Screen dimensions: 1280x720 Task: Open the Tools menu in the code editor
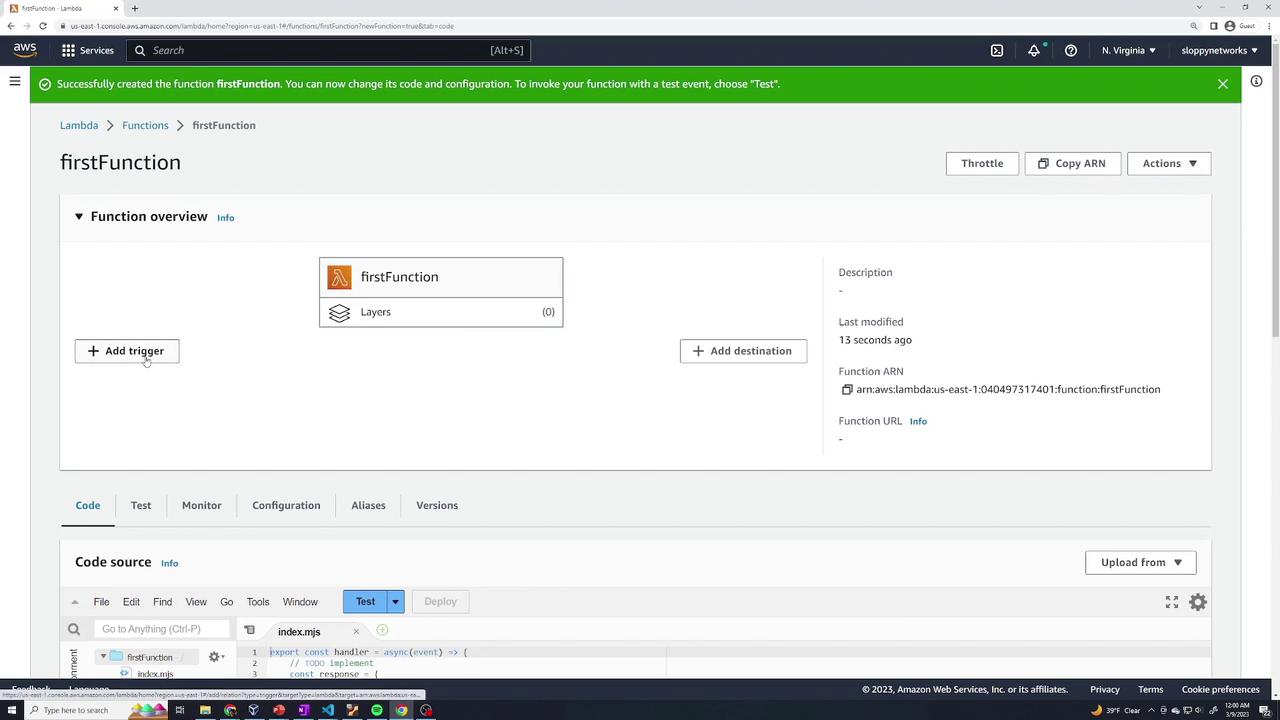click(258, 602)
